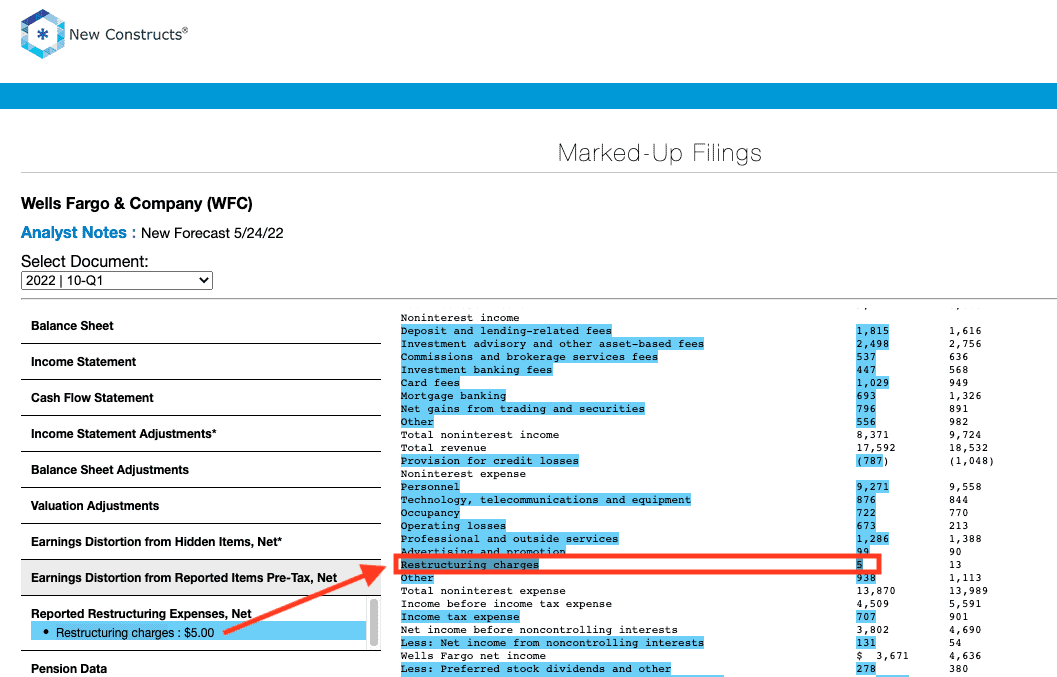This screenshot has width=1057, height=677.
Task: Click highlighted value 1,815 for deposit fees
Action: pos(872,330)
